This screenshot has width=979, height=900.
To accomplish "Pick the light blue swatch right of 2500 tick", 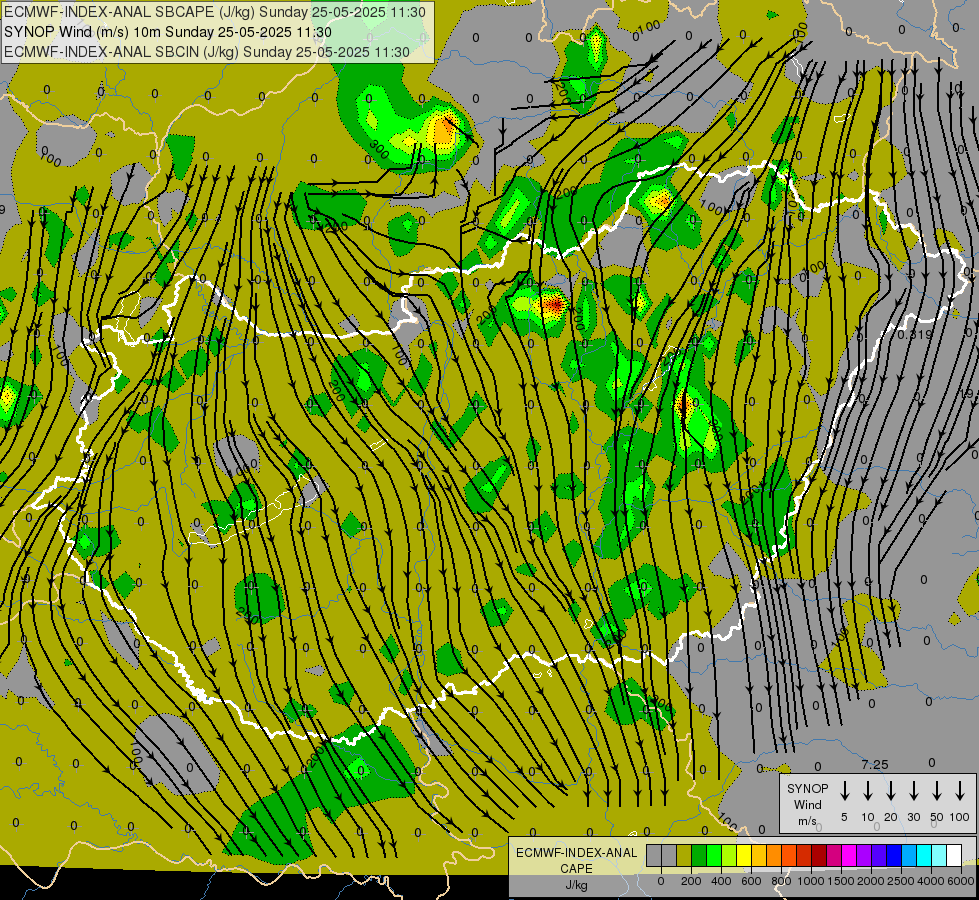I will point(908,855).
